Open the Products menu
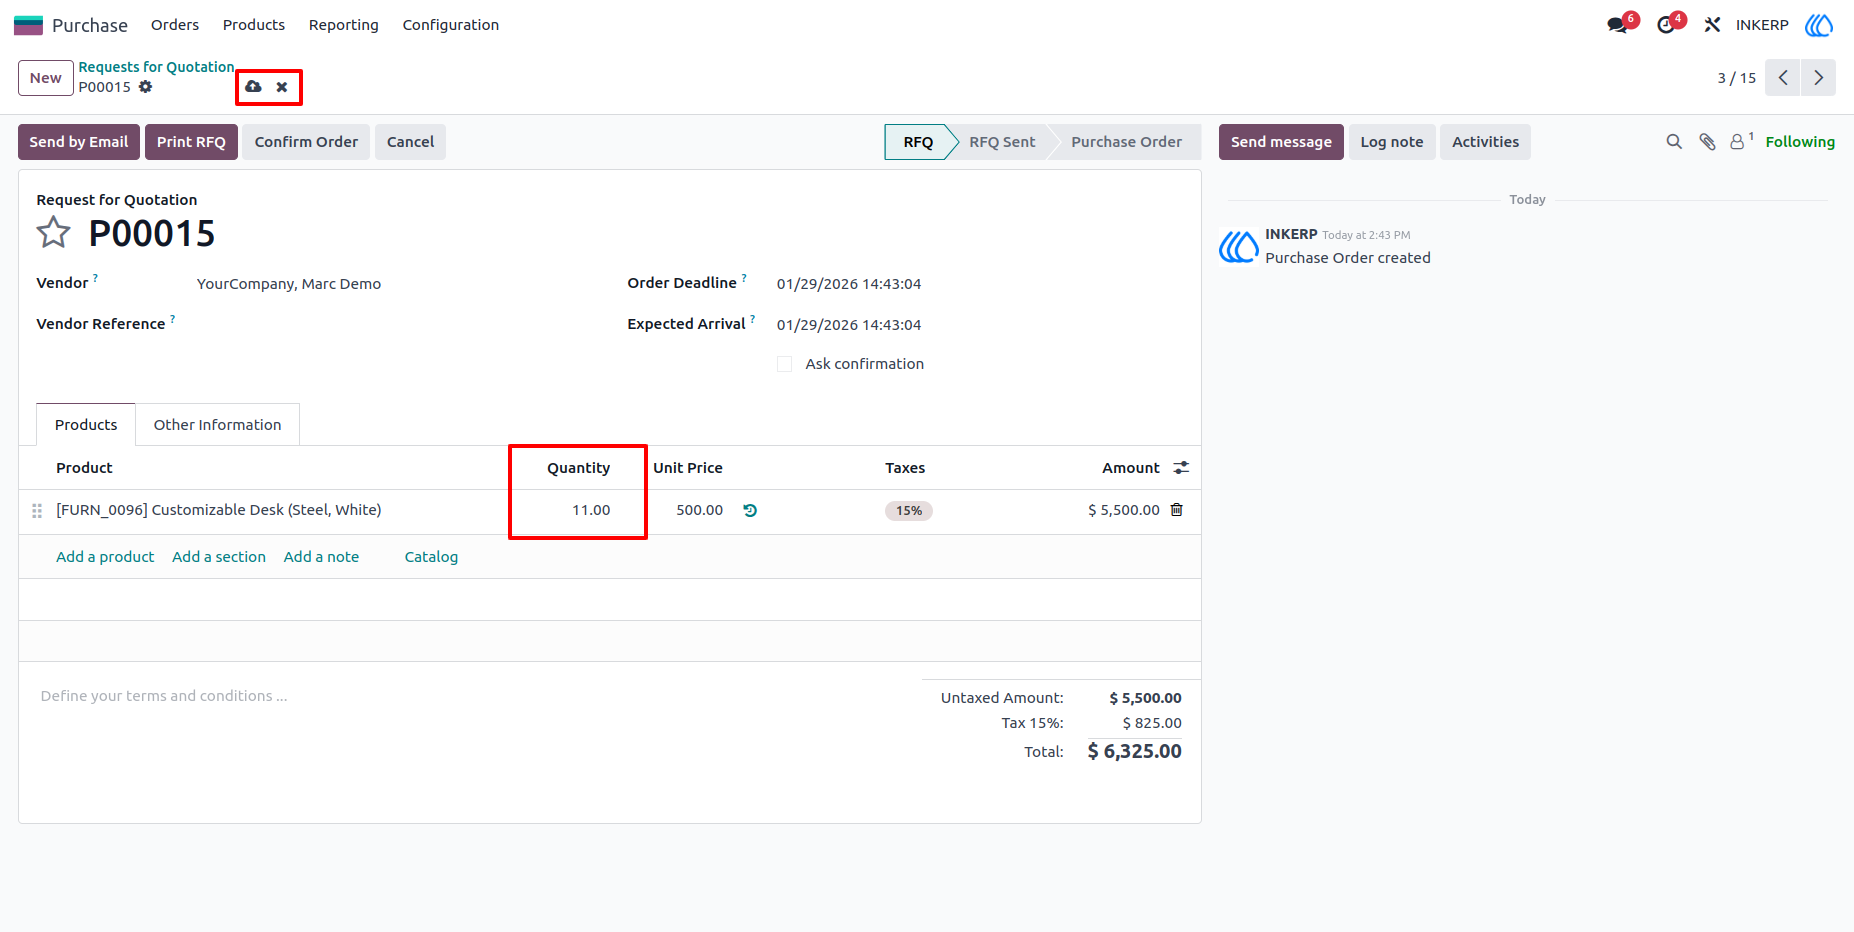Viewport: 1854px width, 932px height. [x=254, y=25]
